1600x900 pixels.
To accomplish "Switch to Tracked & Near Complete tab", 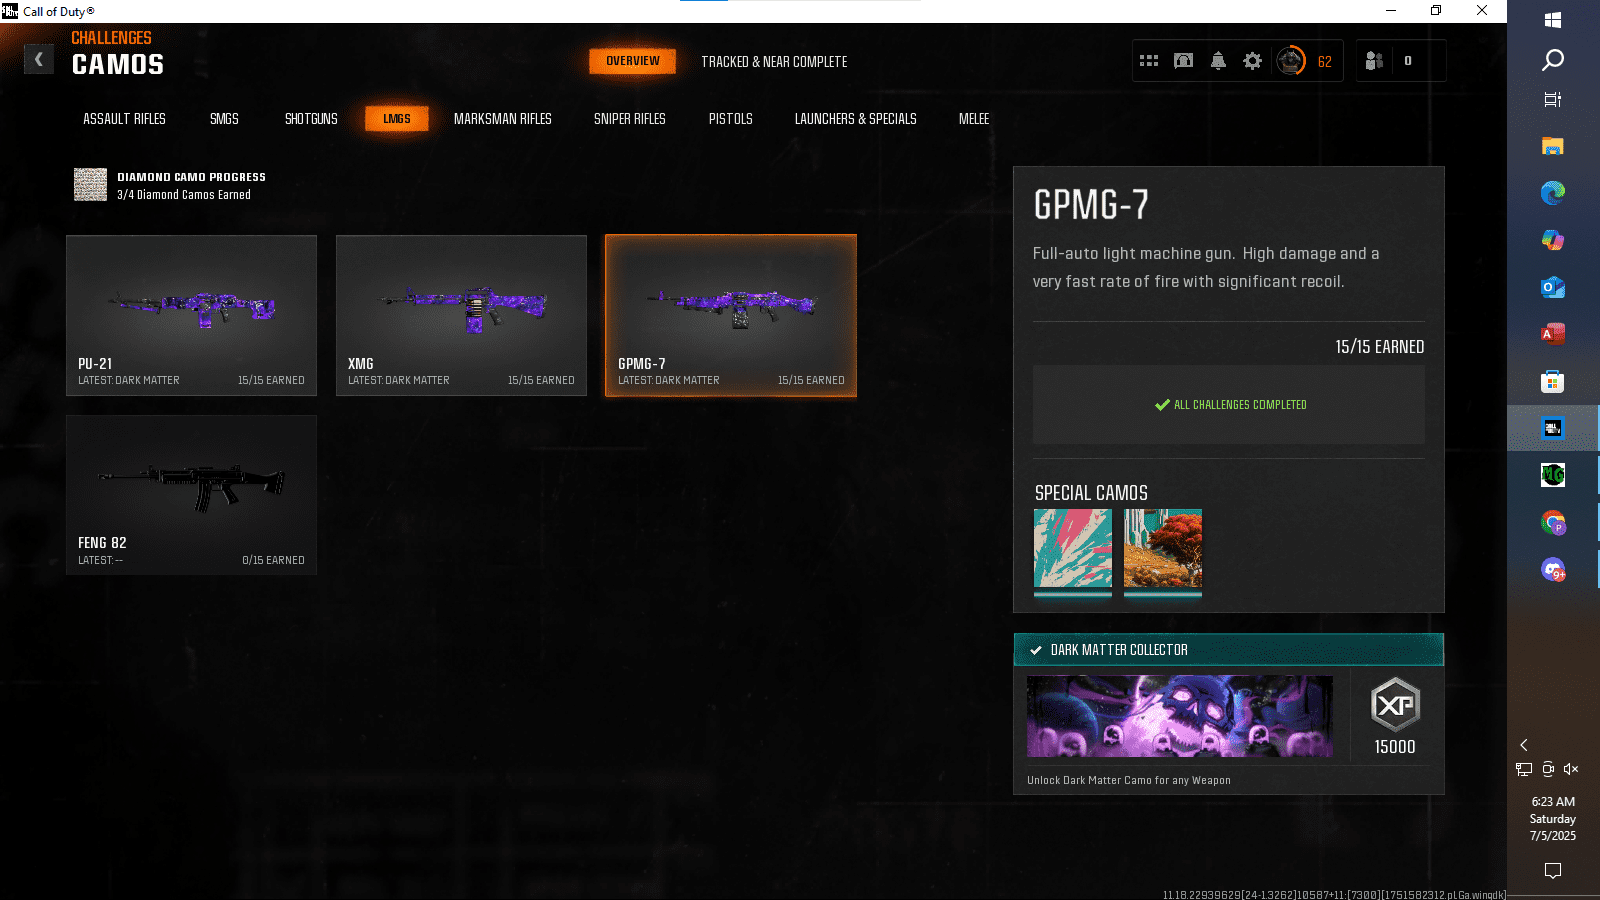I will pyautogui.click(x=774, y=62).
